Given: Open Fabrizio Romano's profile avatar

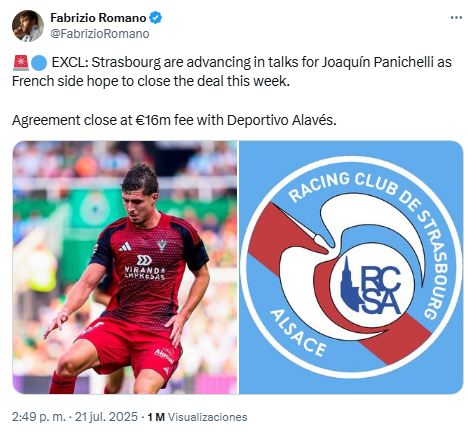Looking at the screenshot, I should [28, 26].
